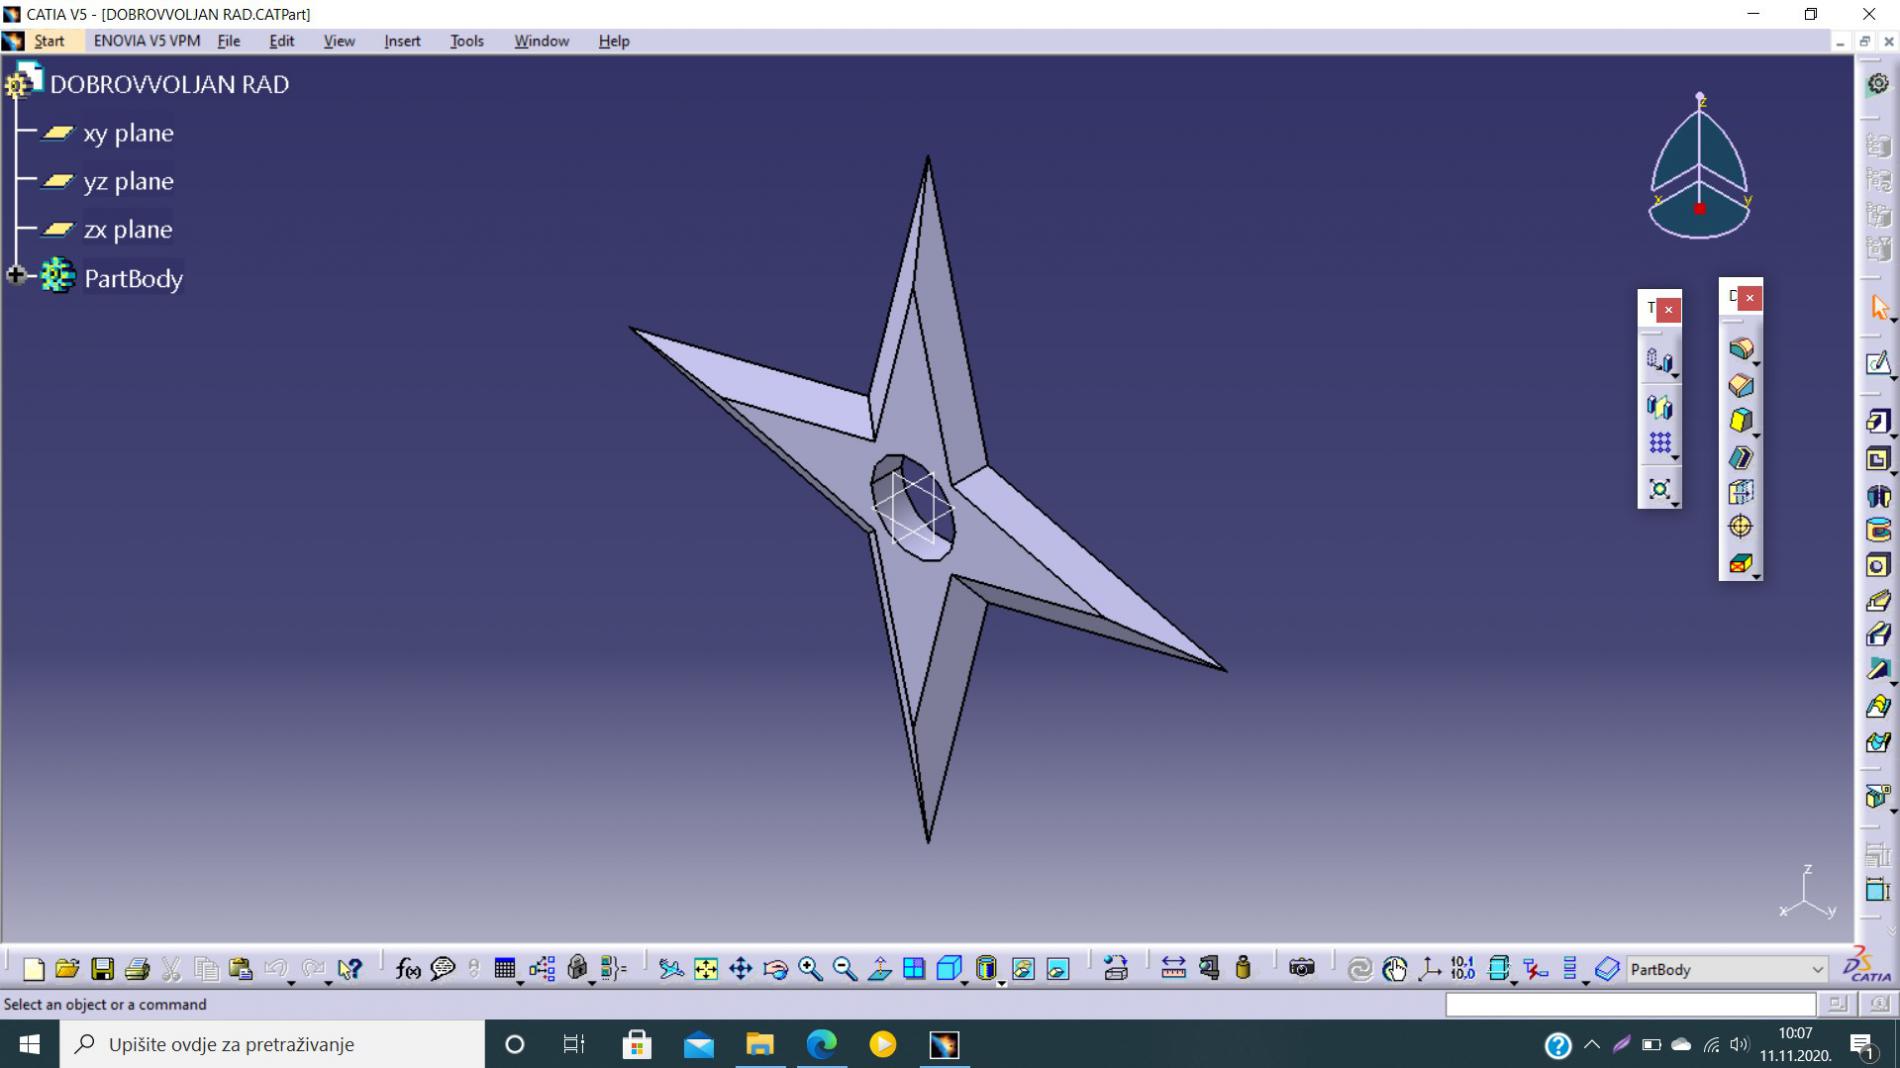Open the PartBody combo box dropdown
This screenshot has height=1068, width=1900.
click(1817, 969)
